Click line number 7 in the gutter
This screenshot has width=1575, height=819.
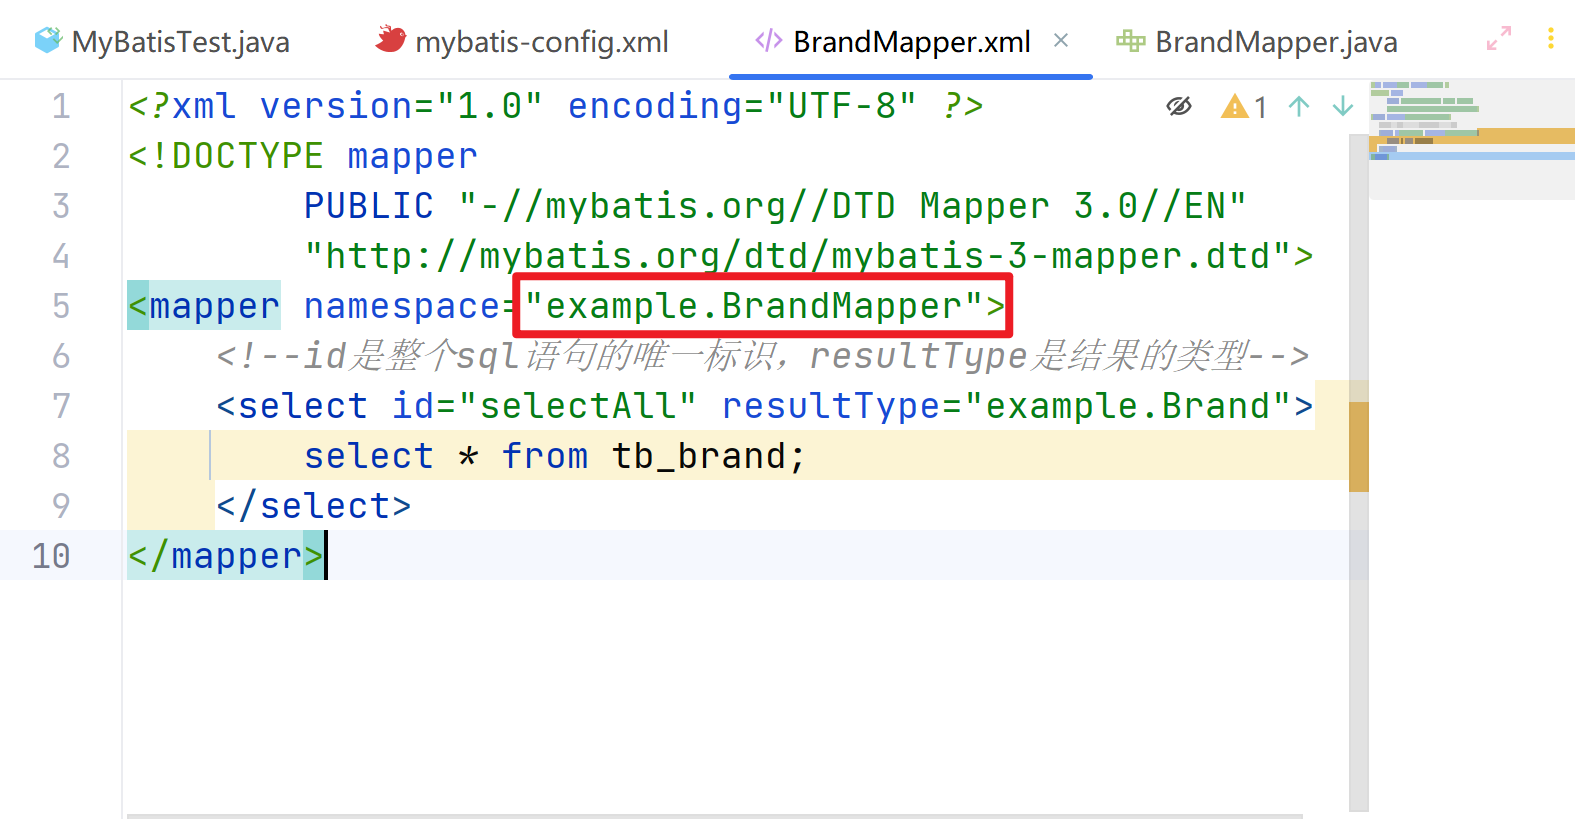61,406
